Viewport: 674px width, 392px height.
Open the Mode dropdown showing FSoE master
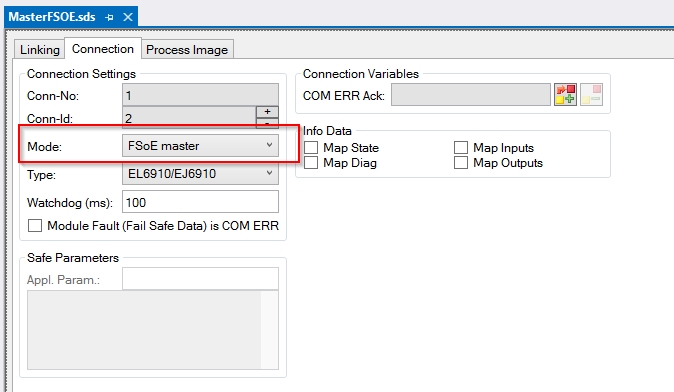pyautogui.click(x=200, y=146)
